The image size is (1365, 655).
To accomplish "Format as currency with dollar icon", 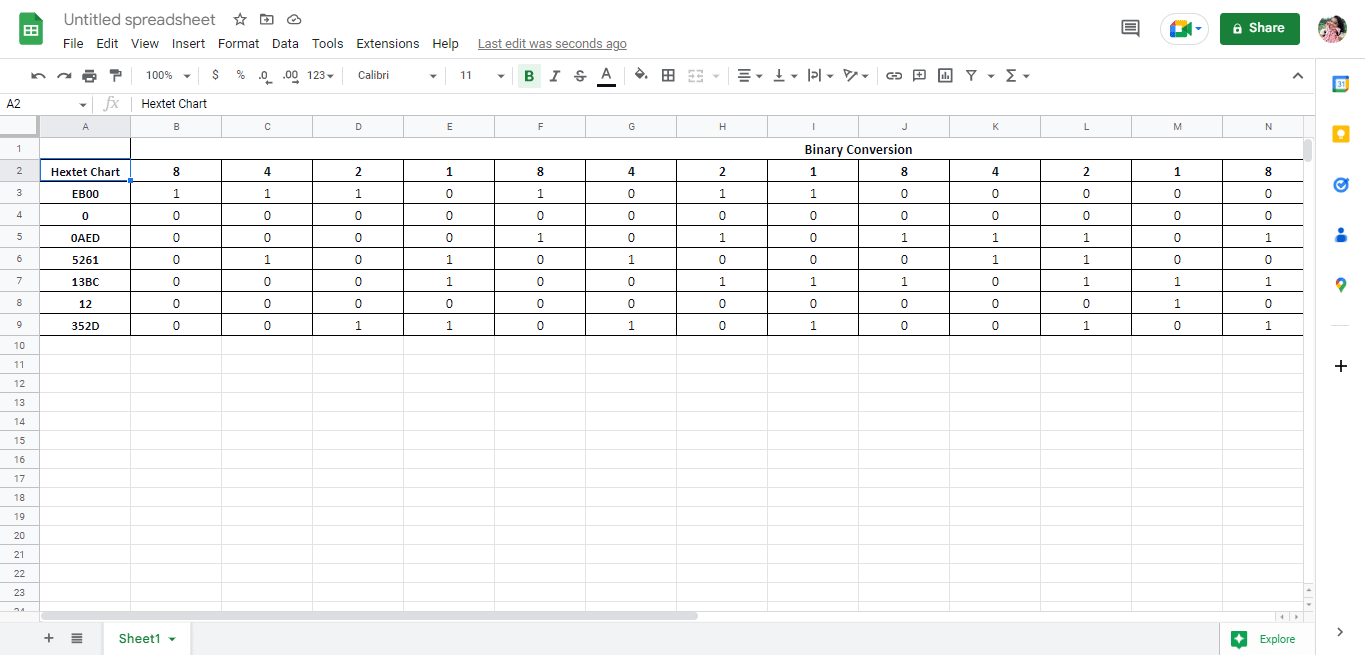I will pos(215,75).
